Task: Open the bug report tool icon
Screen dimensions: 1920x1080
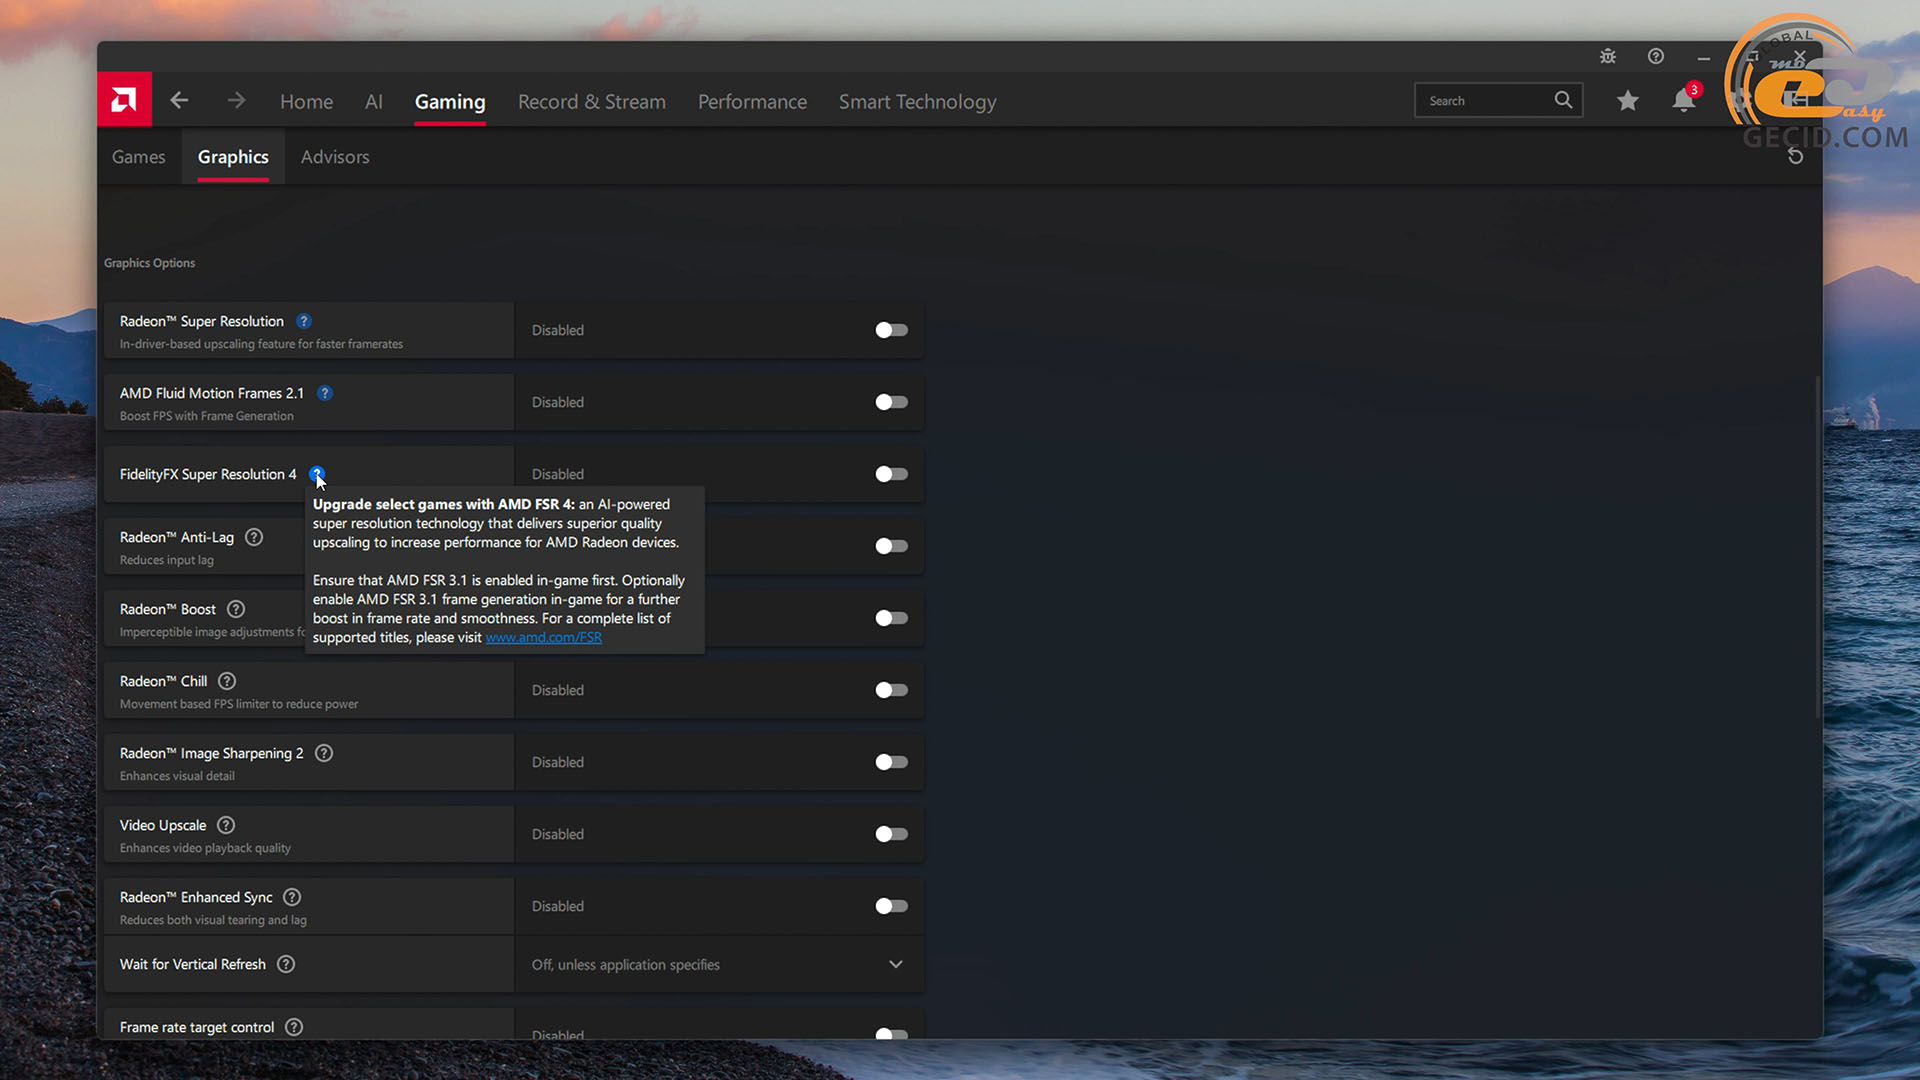Action: [1608, 57]
